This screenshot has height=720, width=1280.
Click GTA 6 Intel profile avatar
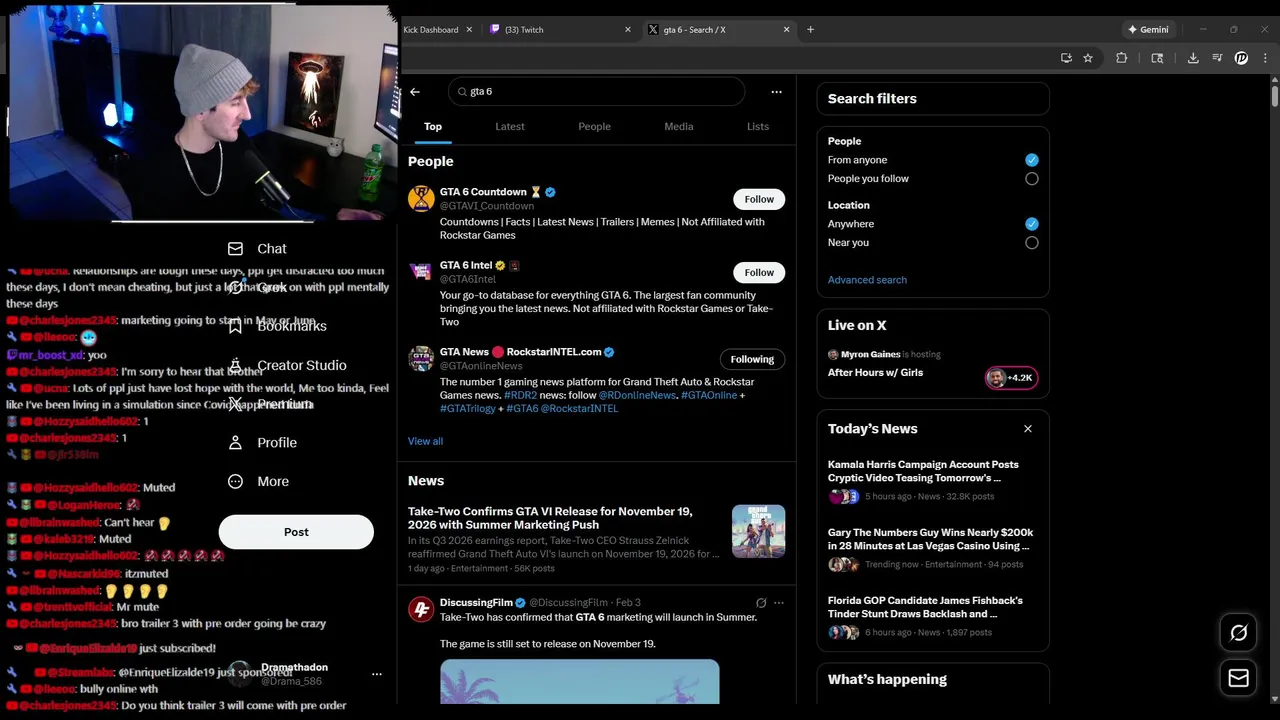421,271
